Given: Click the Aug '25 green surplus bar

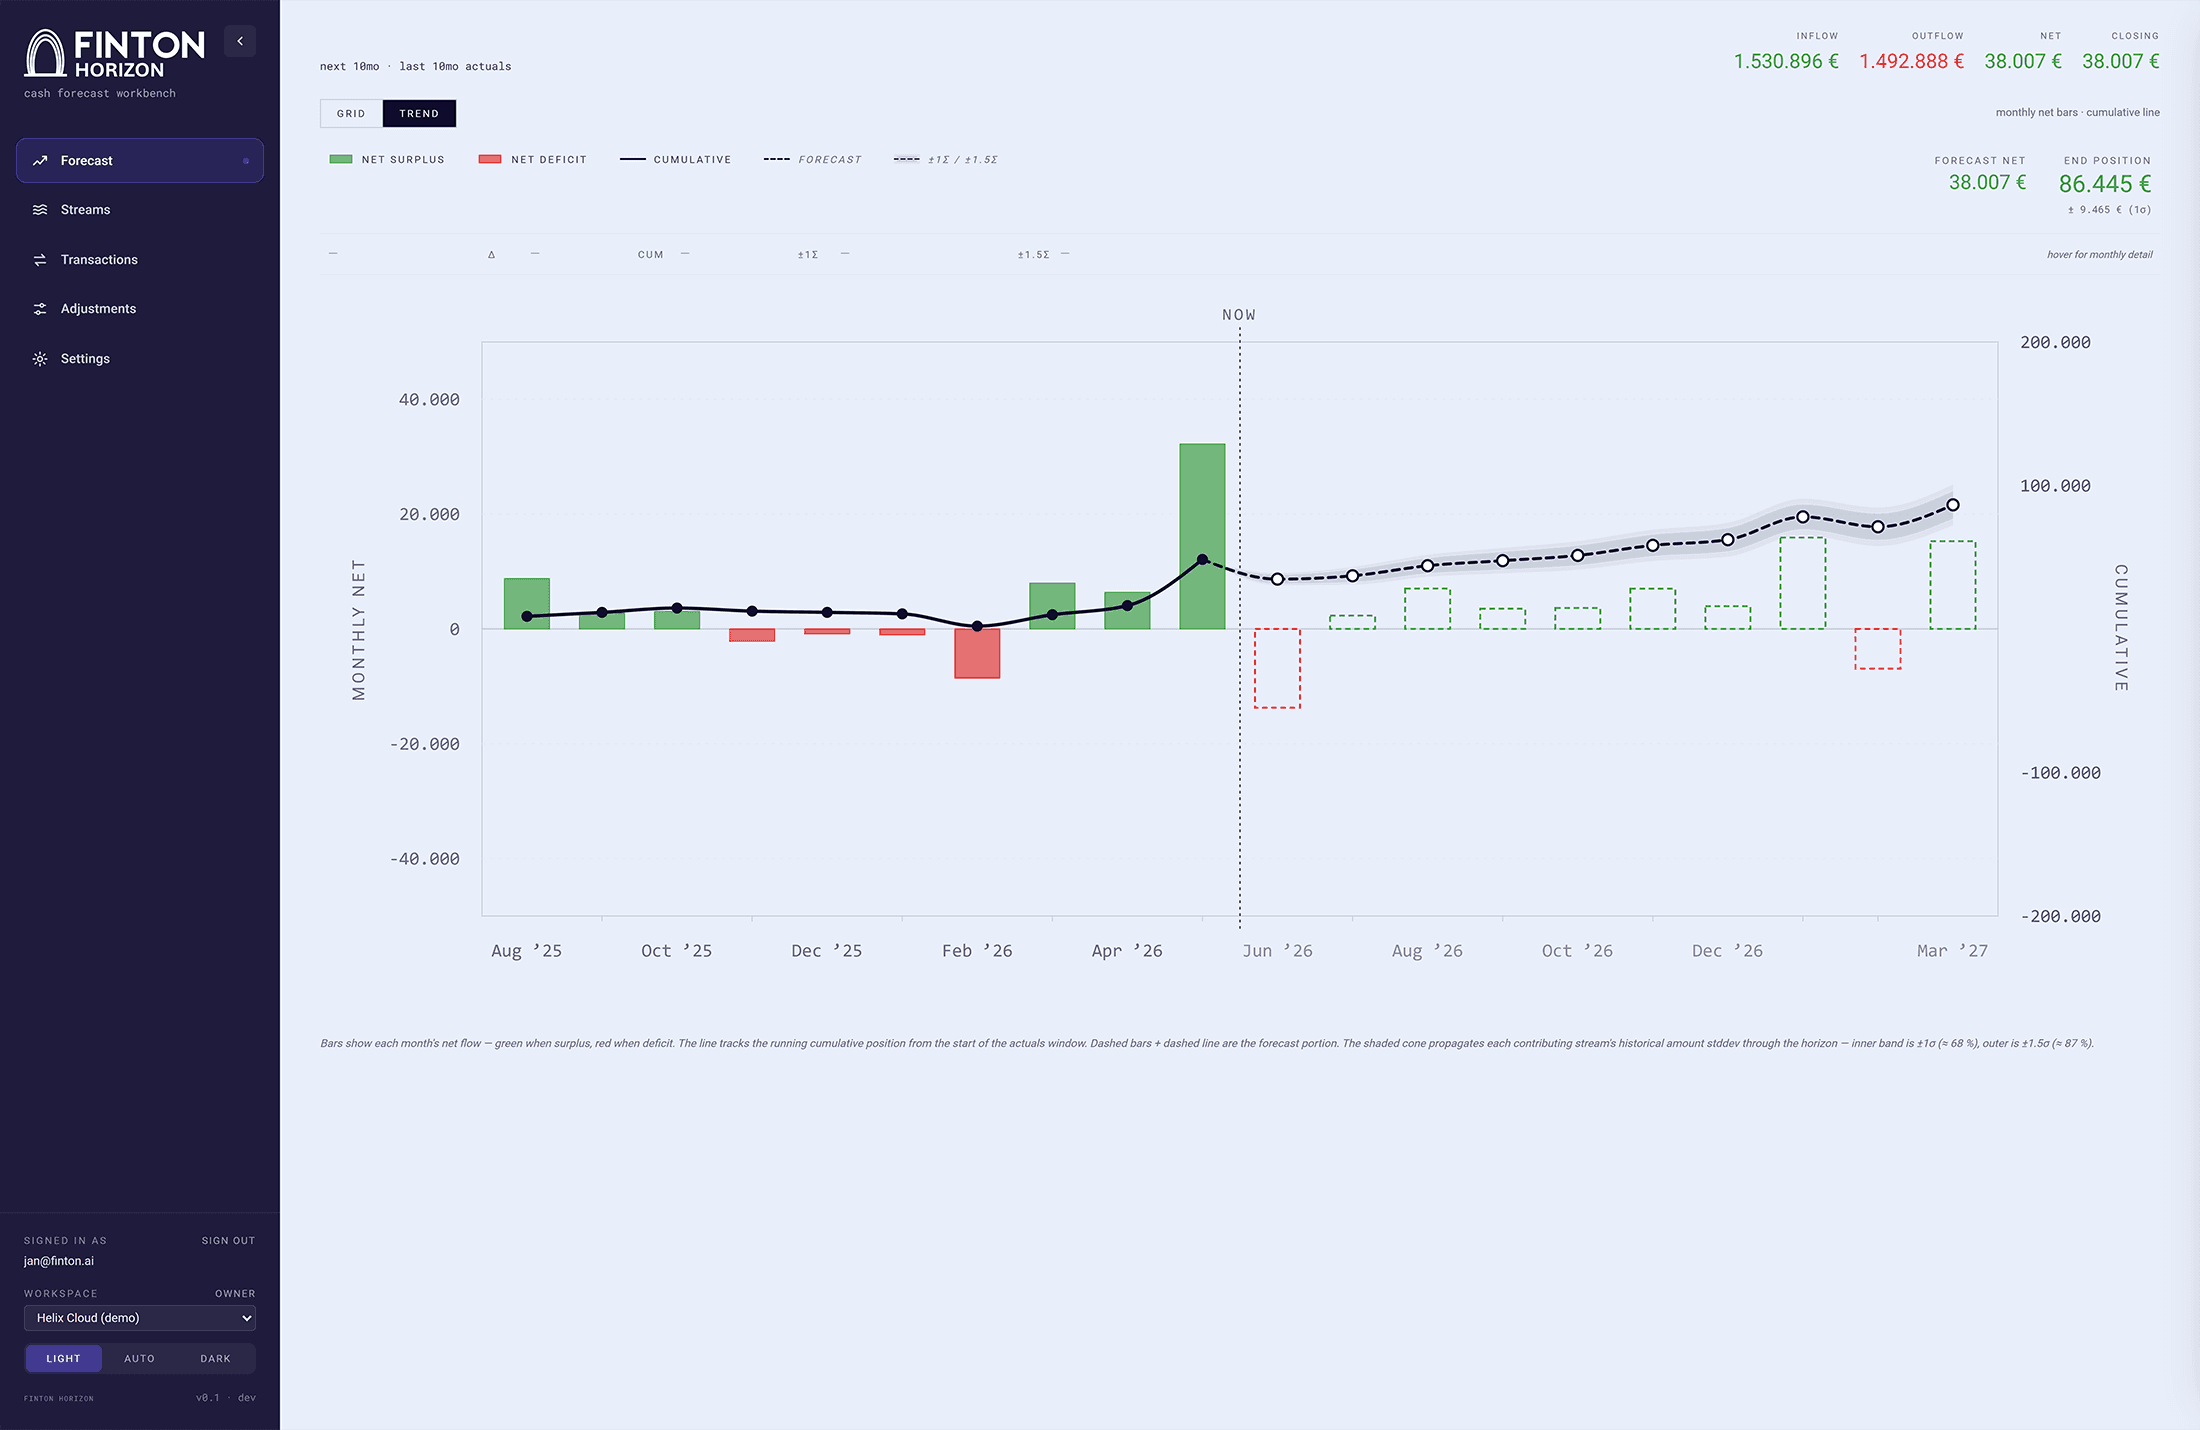Looking at the screenshot, I should (527, 604).
